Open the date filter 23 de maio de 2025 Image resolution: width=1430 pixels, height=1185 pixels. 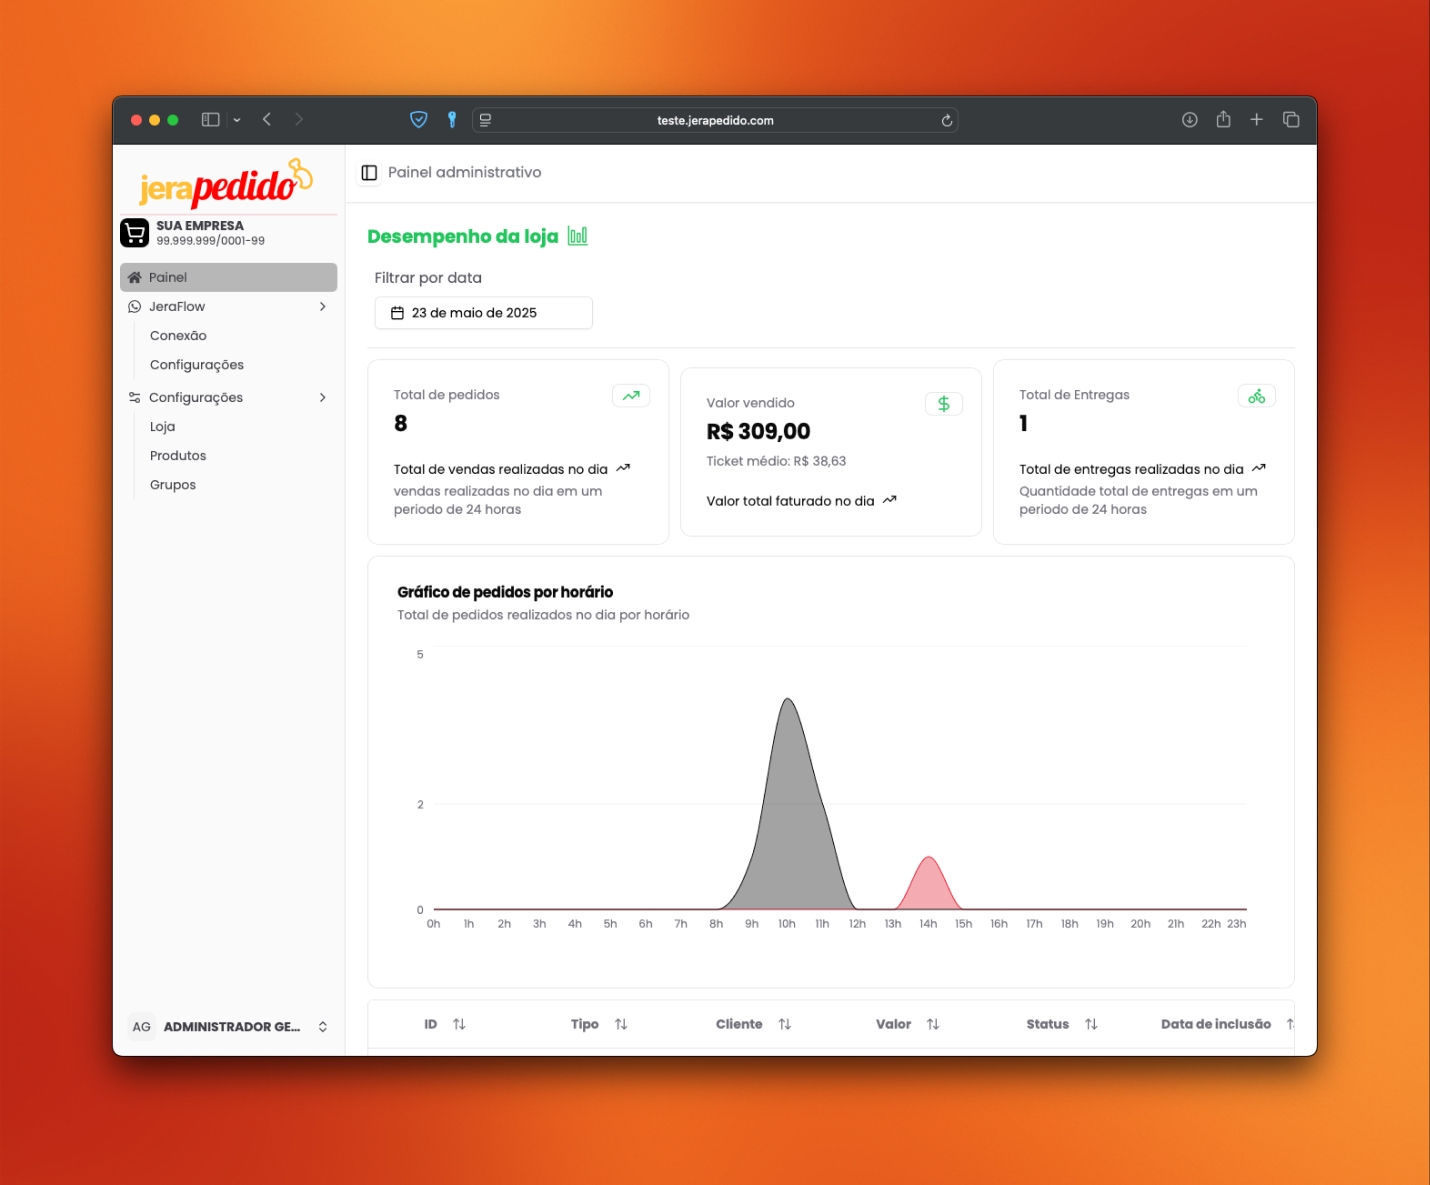pyautogui.click(x=483, y=313)
